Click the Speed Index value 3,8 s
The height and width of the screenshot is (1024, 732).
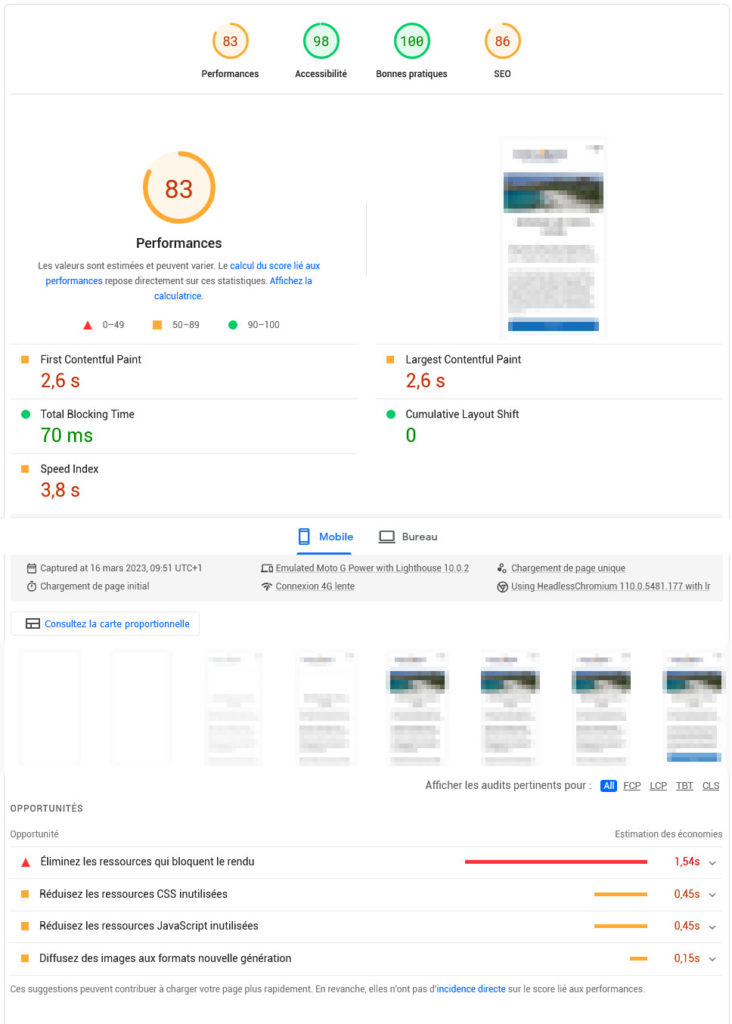pos(60,490)
